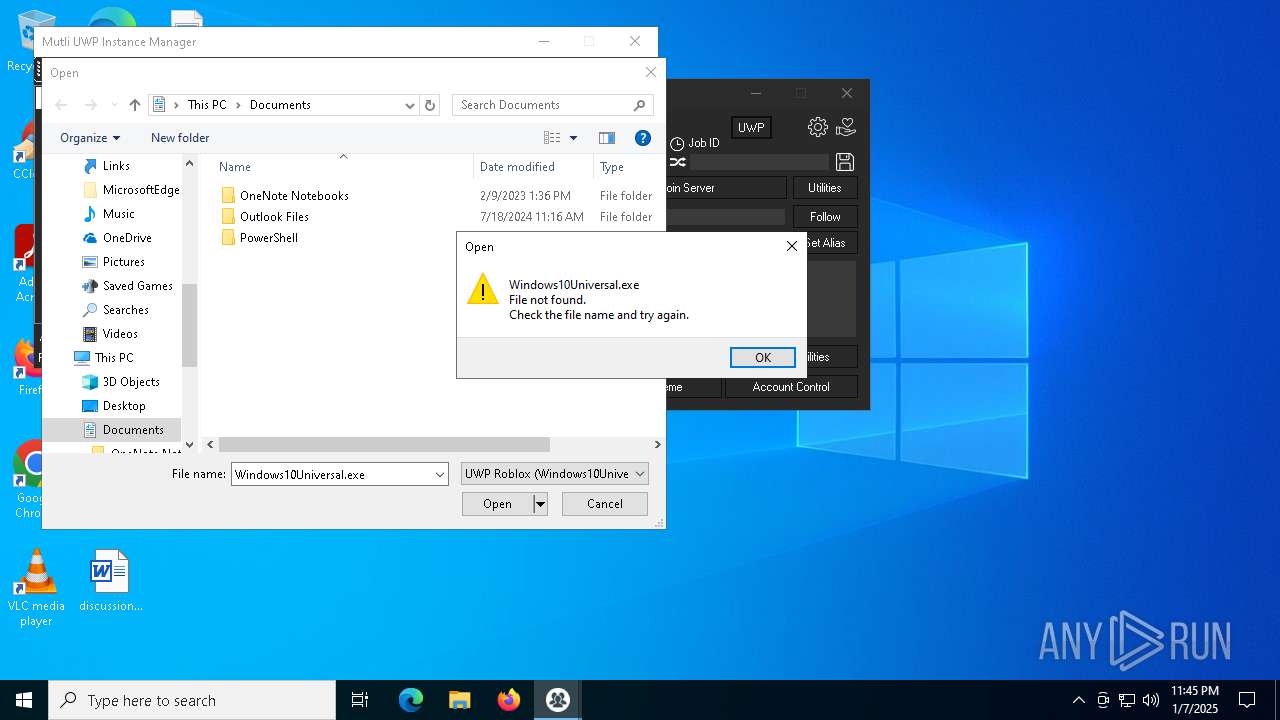The height and width of the screenshot is (720, 1280).
Task: Click the horizontal scrollbar in file list
Action: (x=384, y=444)
